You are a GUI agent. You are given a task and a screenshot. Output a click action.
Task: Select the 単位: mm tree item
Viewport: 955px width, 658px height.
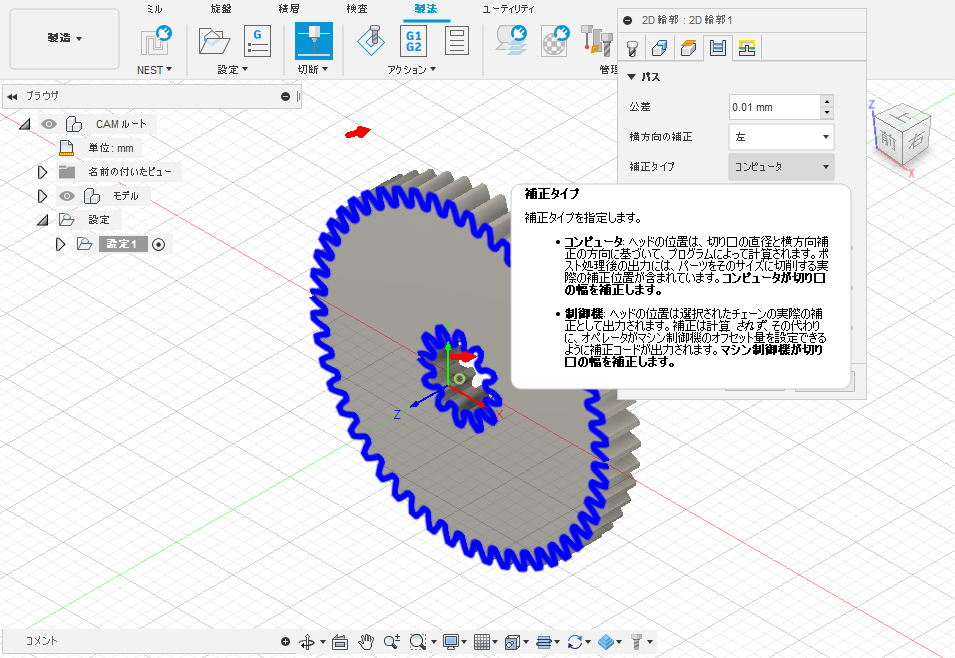111,148
